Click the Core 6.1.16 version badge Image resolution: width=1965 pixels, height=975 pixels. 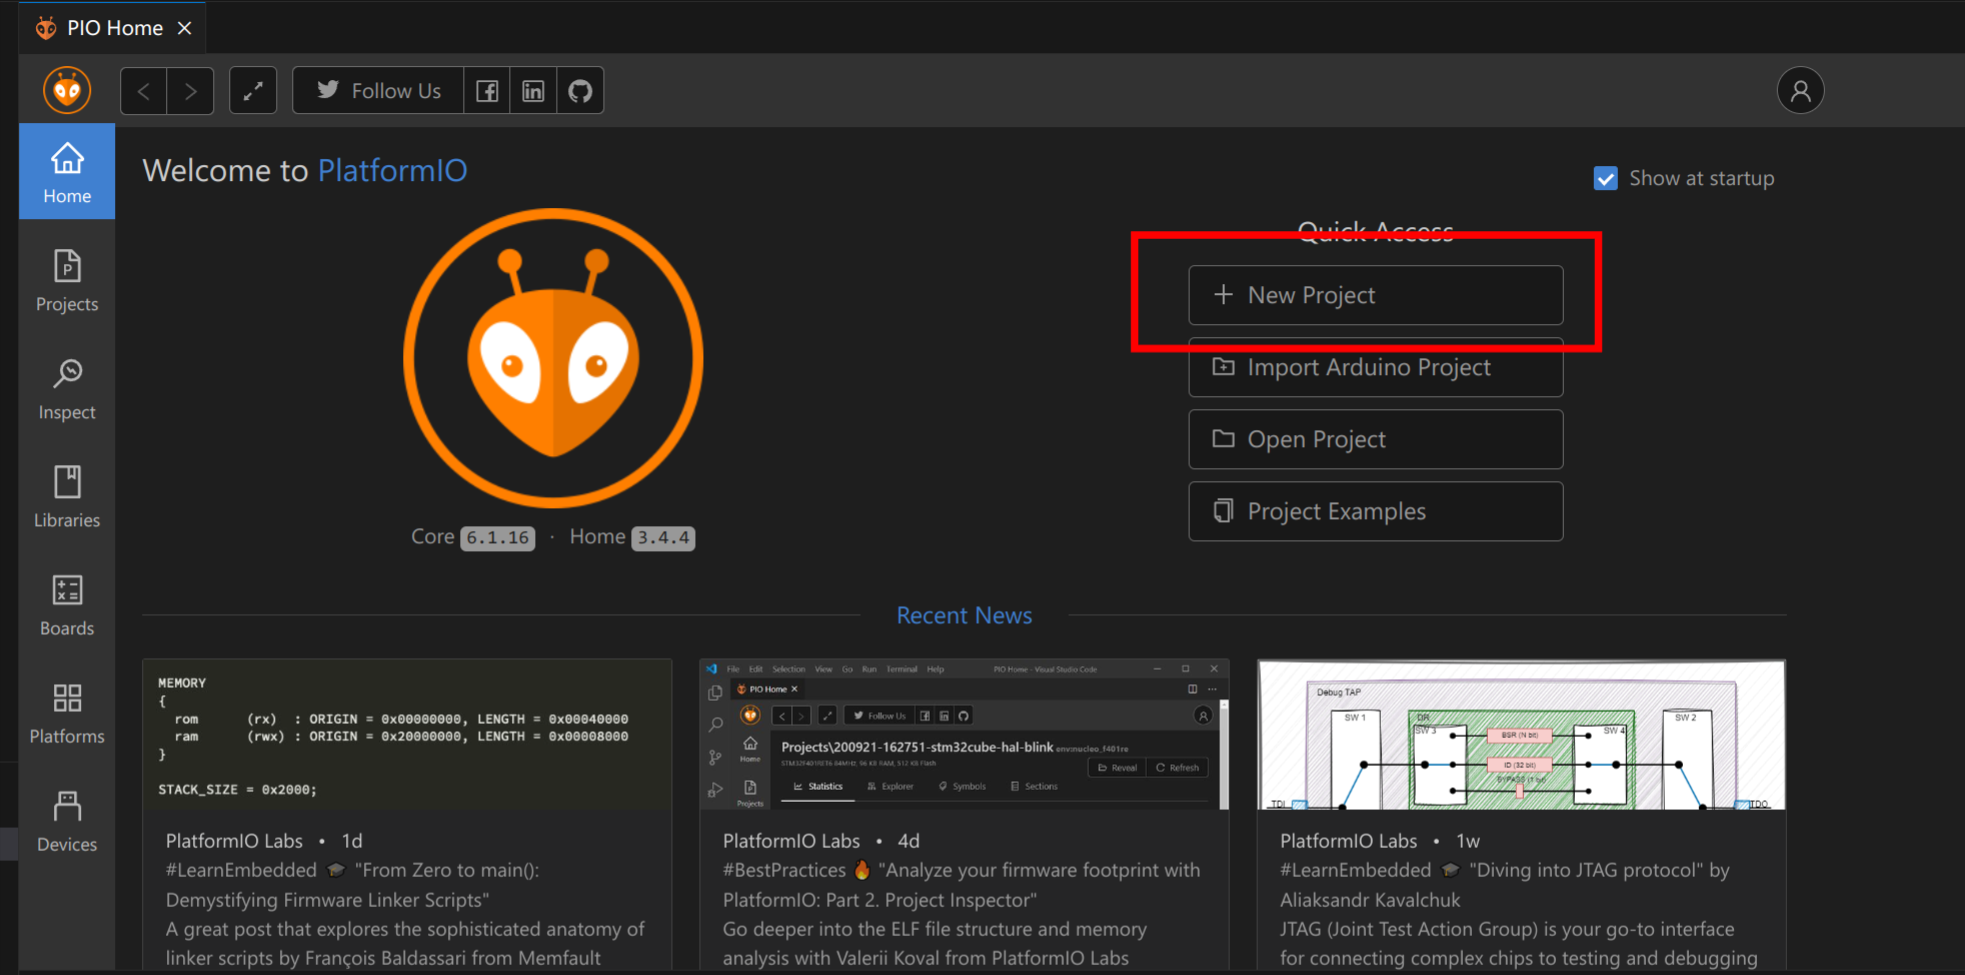pos(497,538)
